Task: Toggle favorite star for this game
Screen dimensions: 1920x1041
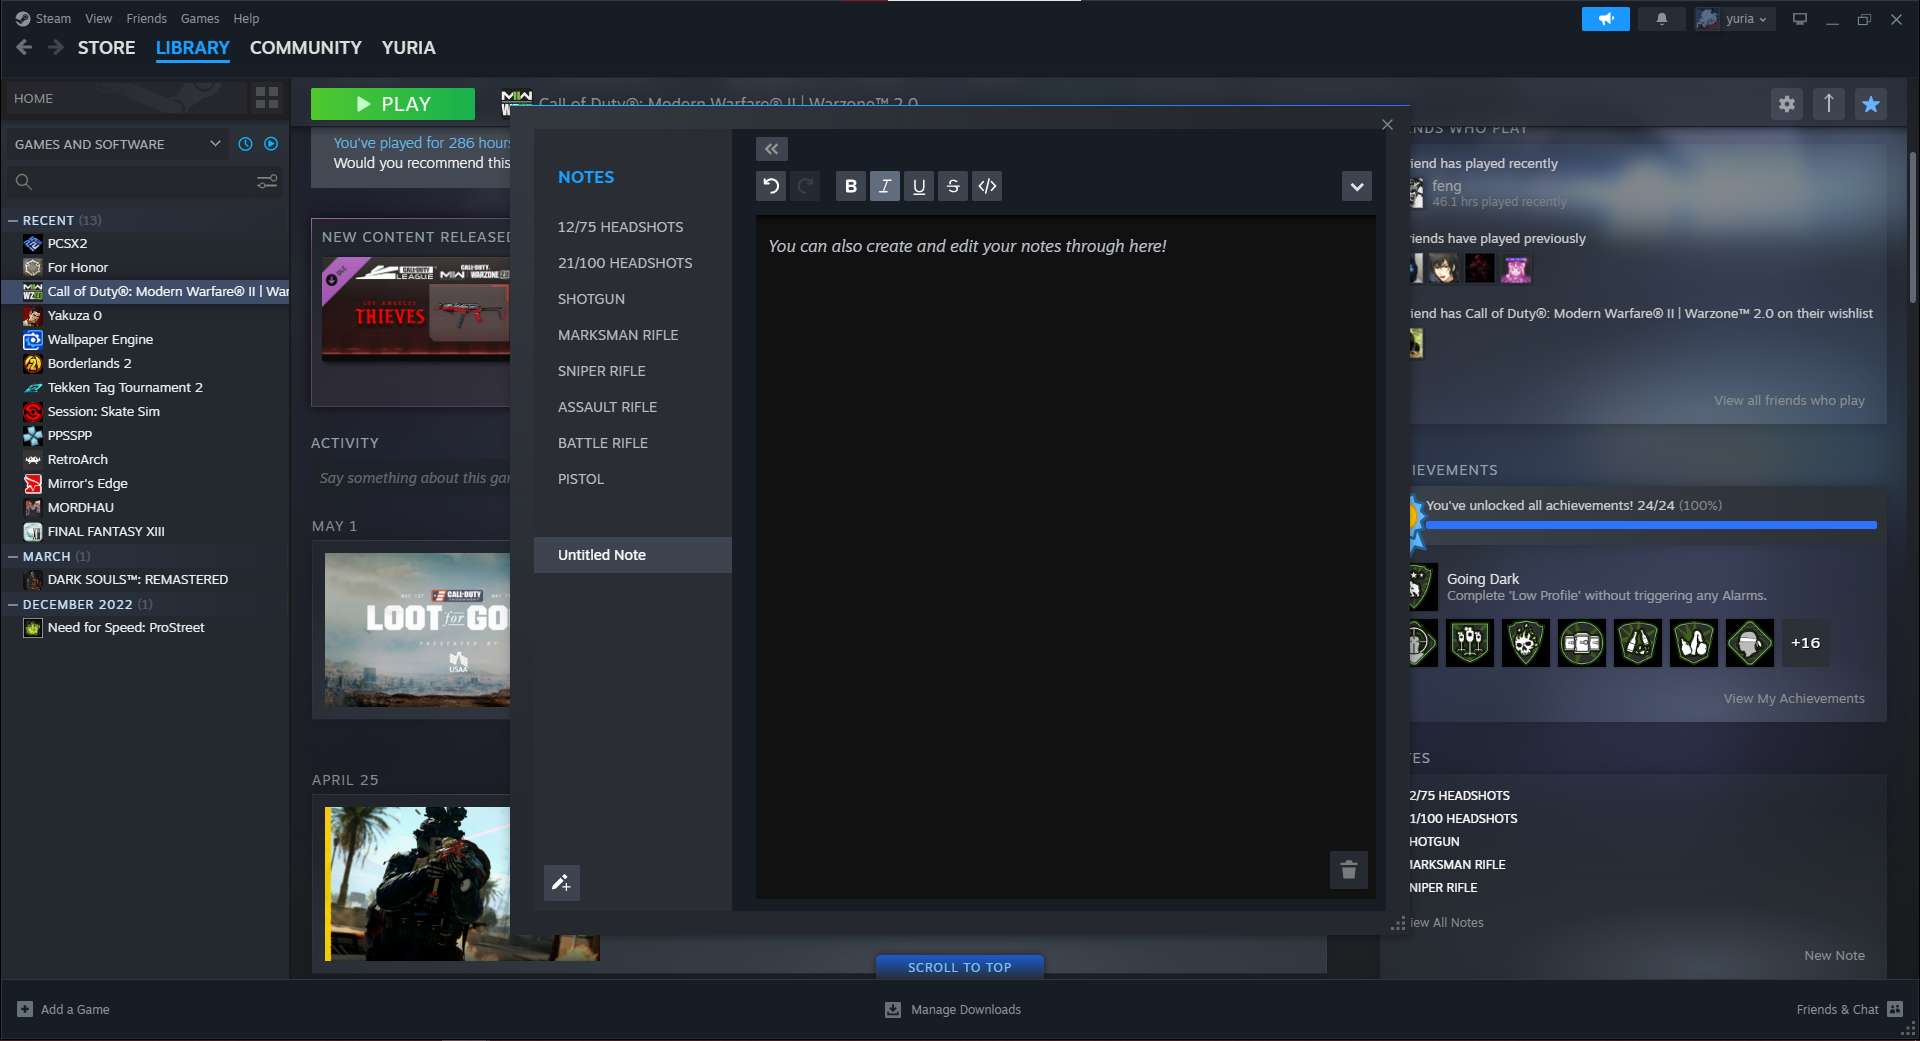Action: coord(1871,103)
